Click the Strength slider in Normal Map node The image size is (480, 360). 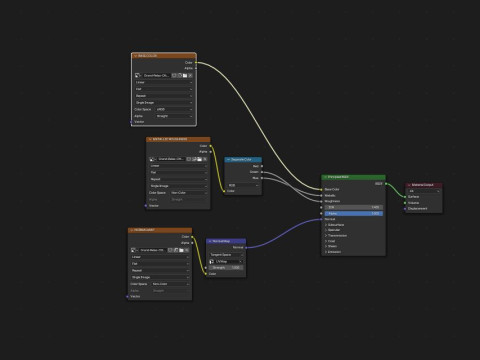click(x=226, y=268)
